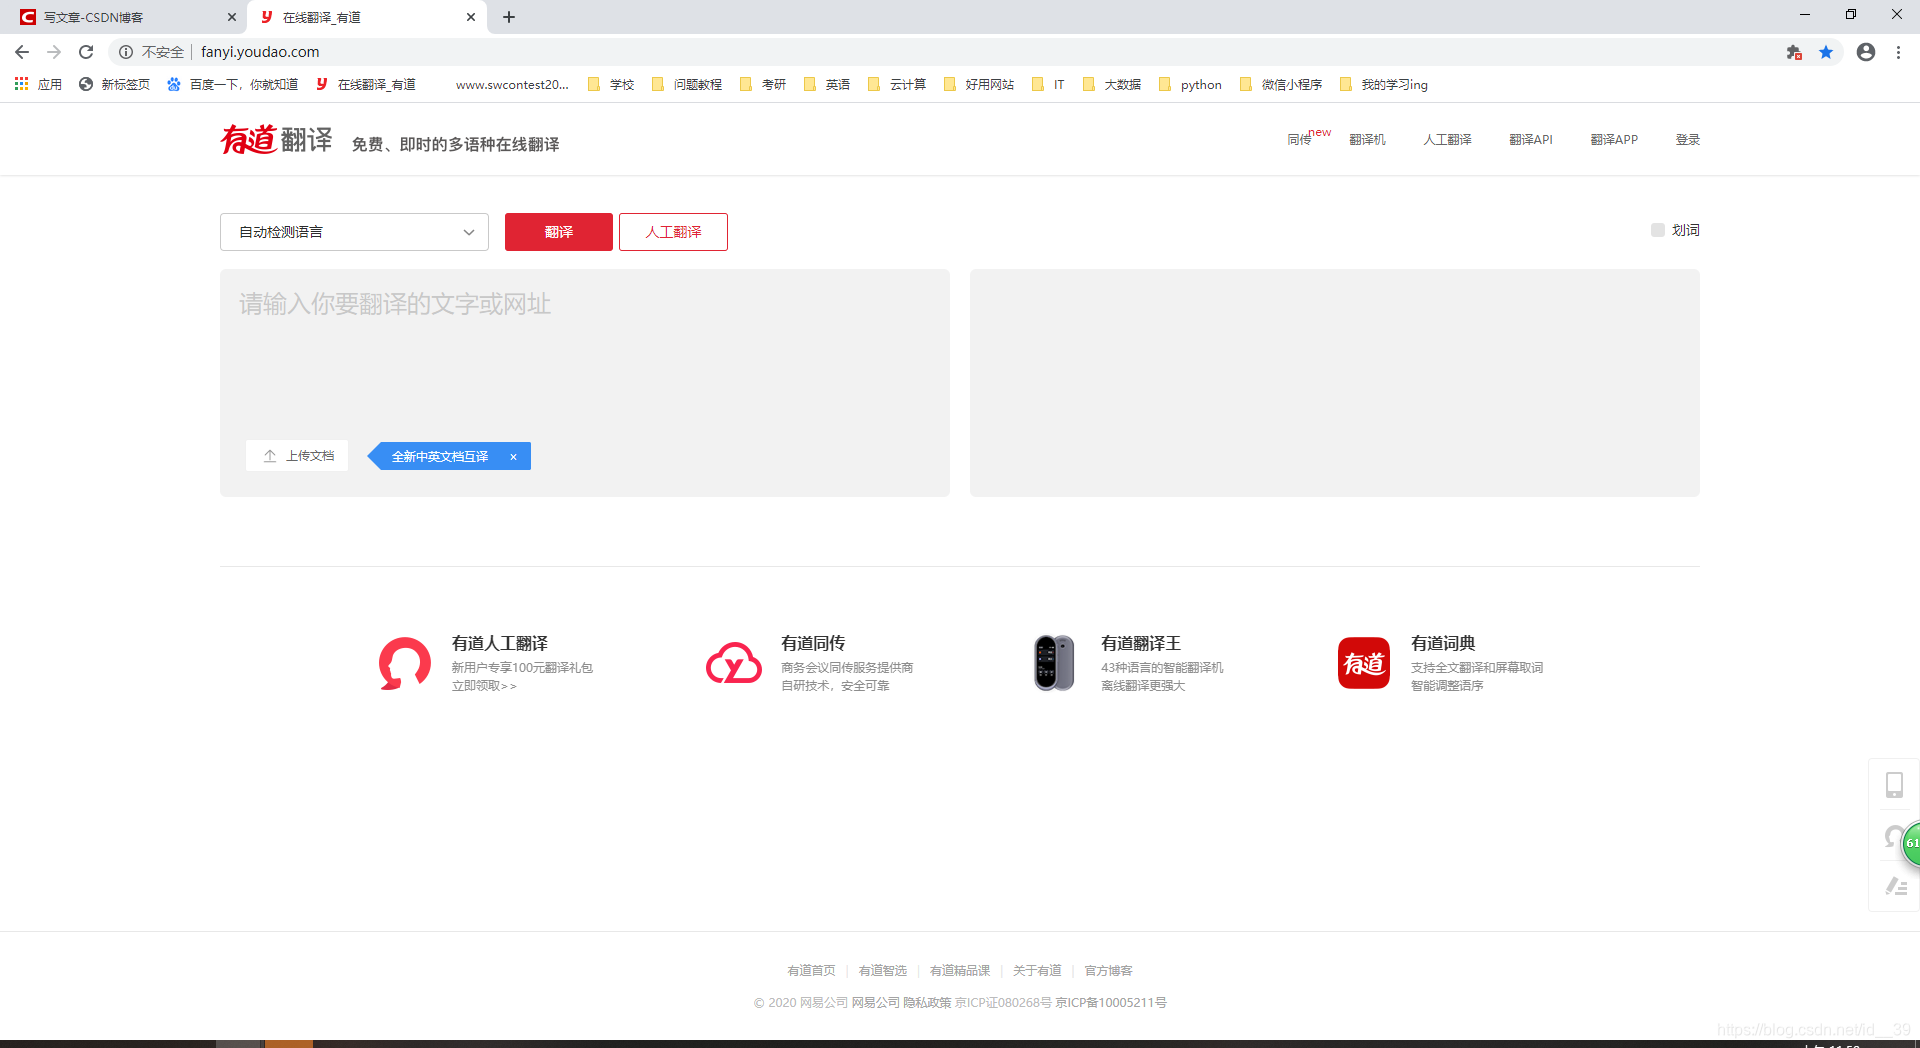Screen dimensions: 1920x1048
Task: Open 关于有道 footer link
Action: [x=1037, y=971]
